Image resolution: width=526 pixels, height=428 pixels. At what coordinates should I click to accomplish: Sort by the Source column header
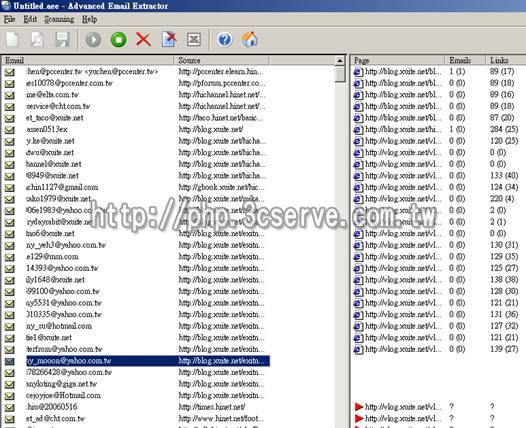click(221, 60)
